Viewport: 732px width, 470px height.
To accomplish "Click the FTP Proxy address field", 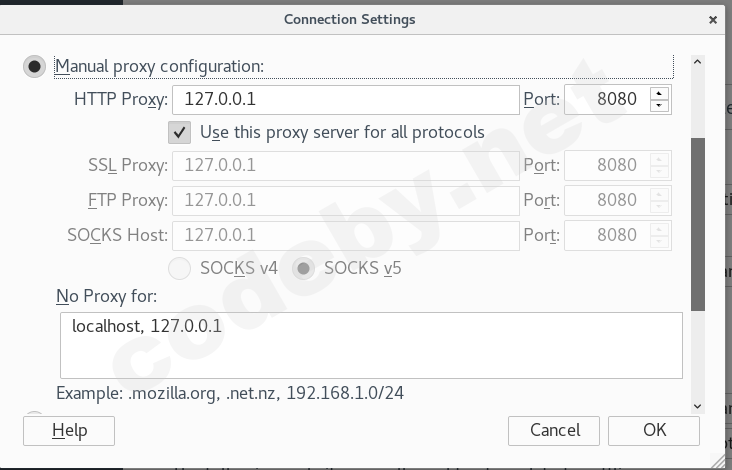I will tap(345, 200).
